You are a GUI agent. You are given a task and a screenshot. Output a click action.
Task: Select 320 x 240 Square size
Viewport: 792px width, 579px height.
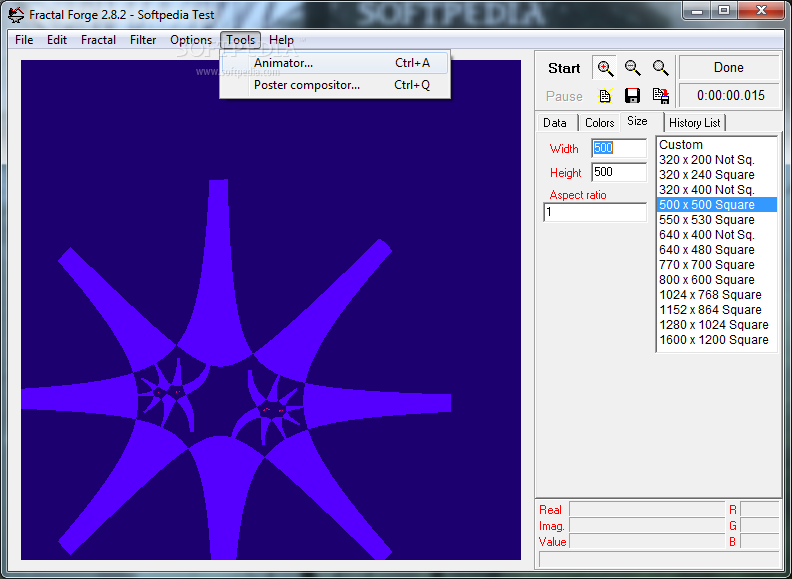point(716,175)
